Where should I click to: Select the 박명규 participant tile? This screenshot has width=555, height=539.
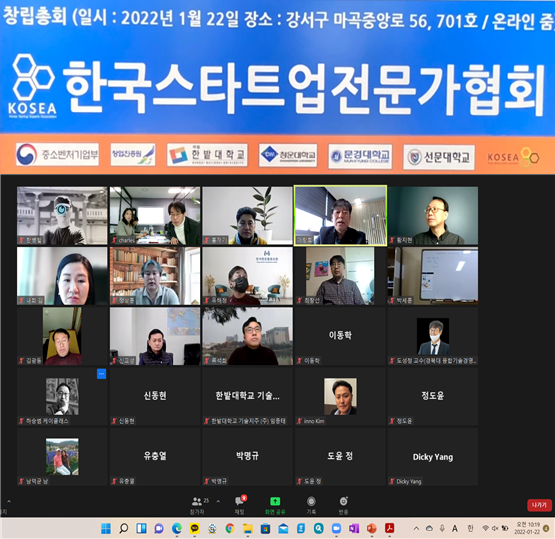[248, 456]
